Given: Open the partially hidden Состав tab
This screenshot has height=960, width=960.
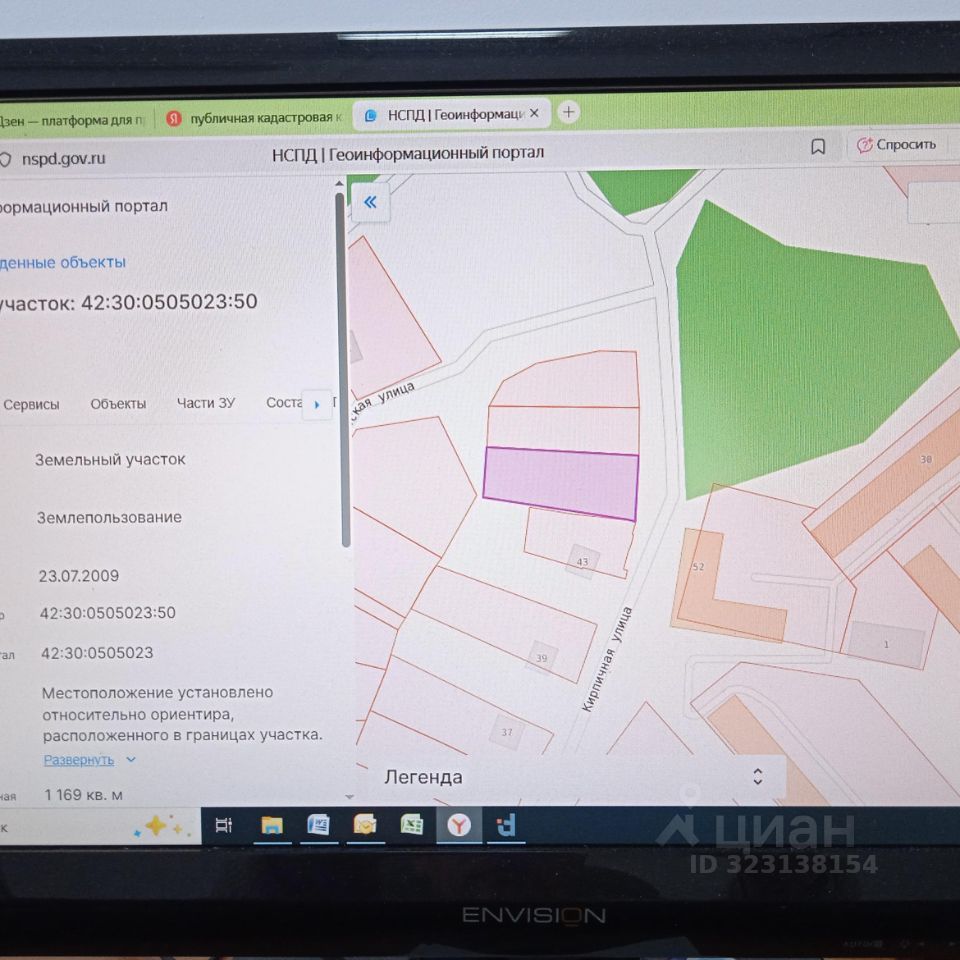Looking at the screenshot, I should coord(284,402).
